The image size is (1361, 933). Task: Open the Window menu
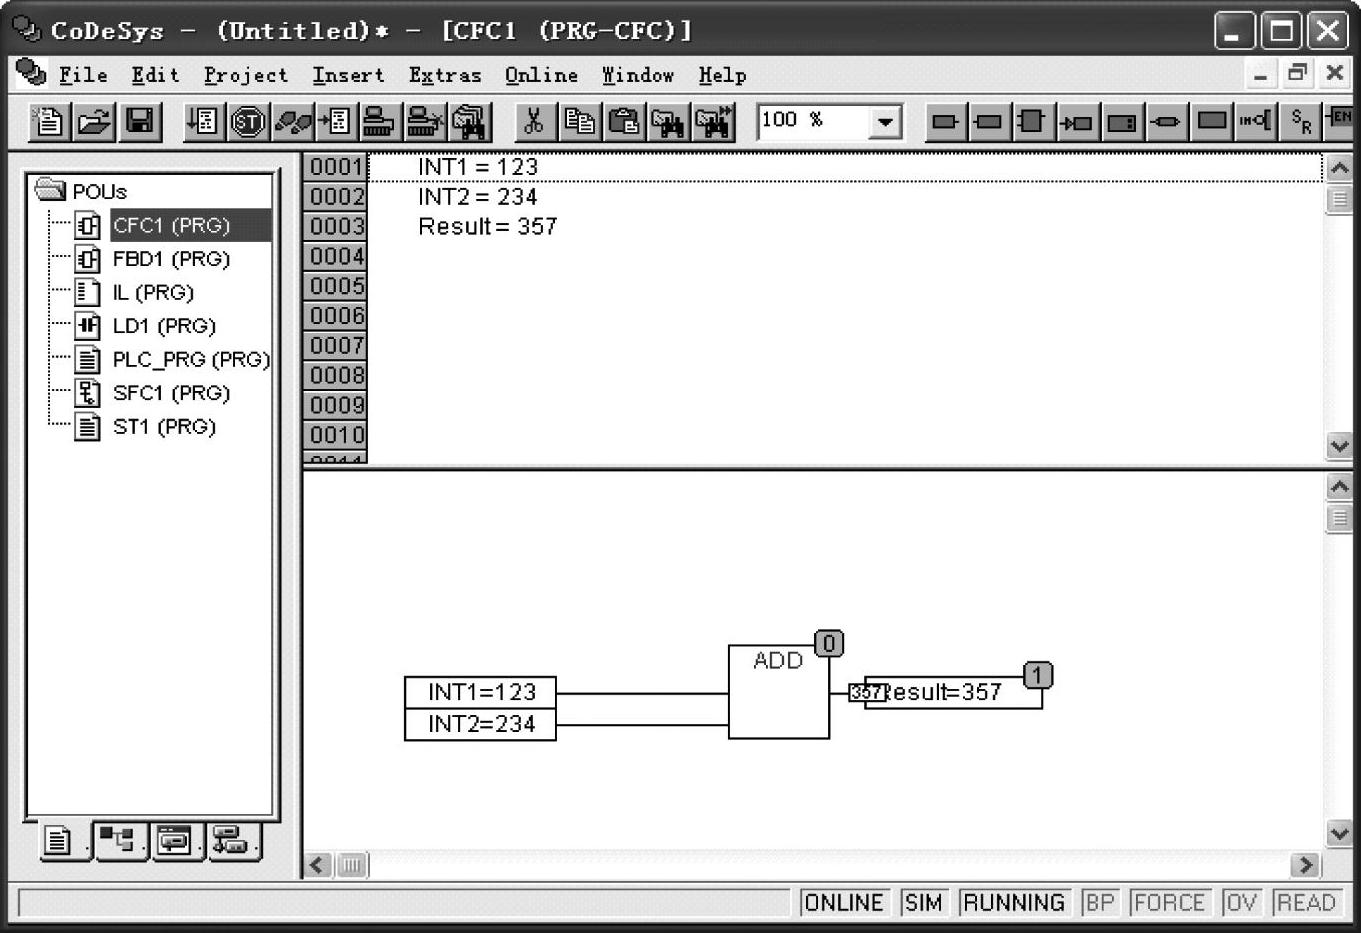click(x=638, y=75)
